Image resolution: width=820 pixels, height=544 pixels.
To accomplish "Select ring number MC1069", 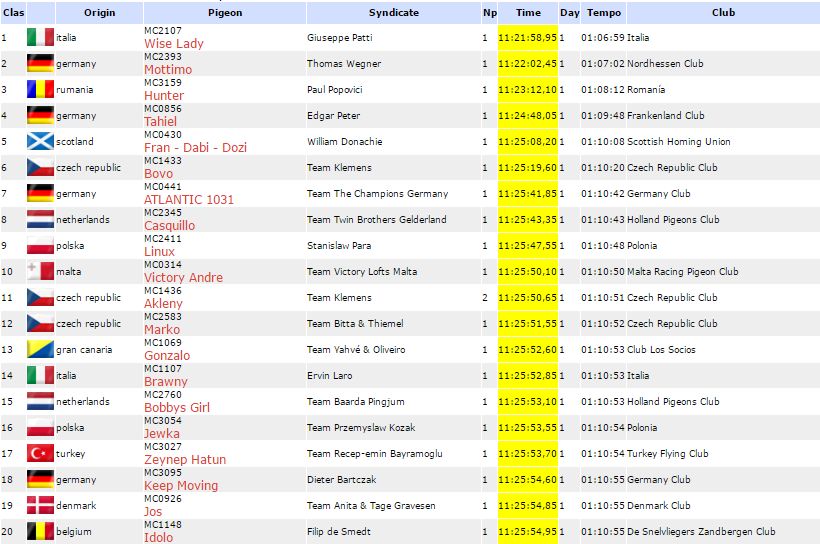I will 163,343.
